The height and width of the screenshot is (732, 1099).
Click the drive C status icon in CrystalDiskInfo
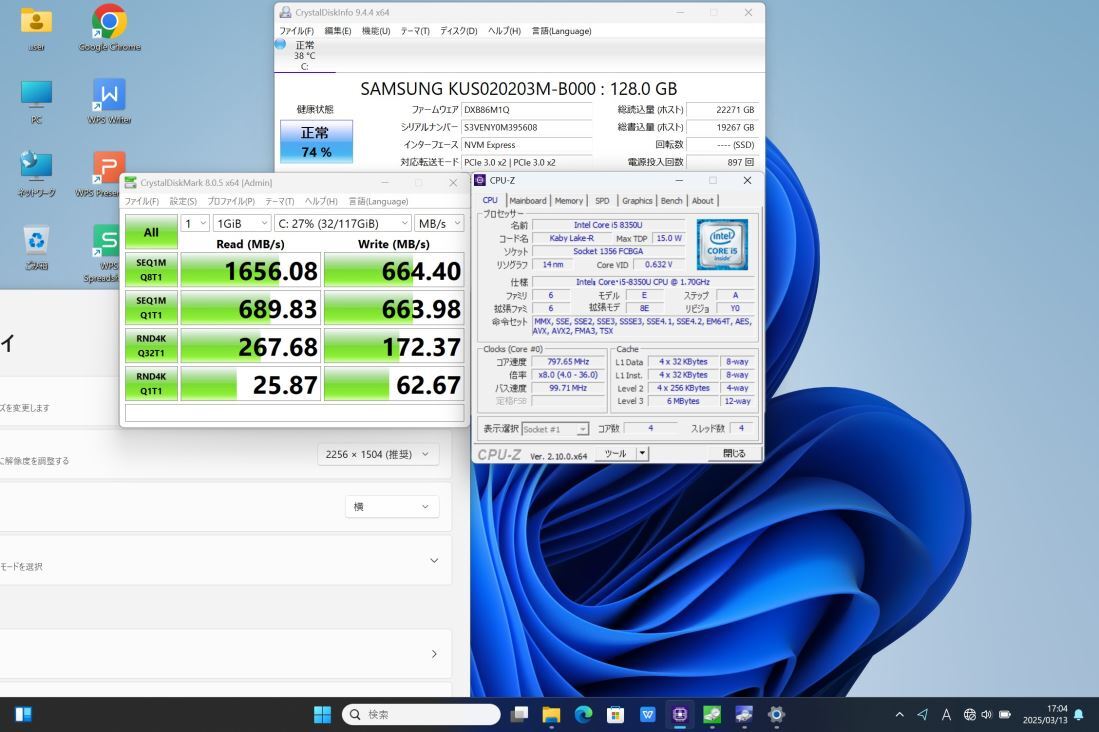pos(280,44)
